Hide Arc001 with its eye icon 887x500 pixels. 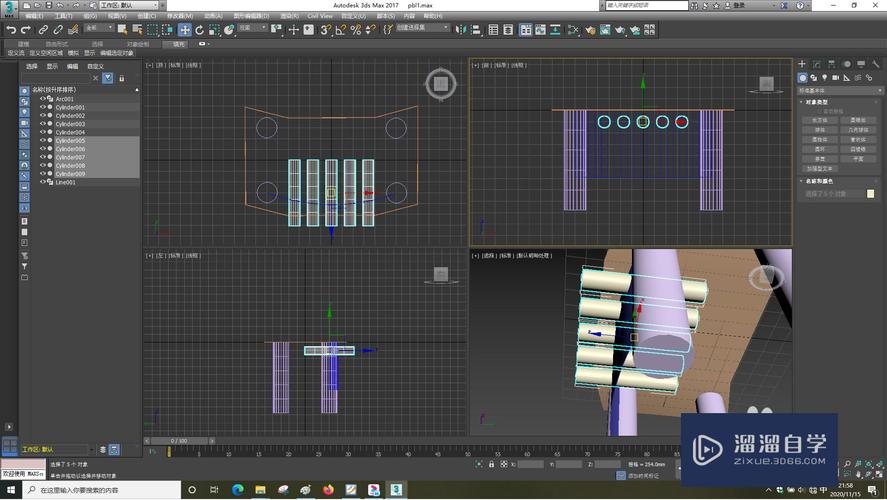(42, 98)
